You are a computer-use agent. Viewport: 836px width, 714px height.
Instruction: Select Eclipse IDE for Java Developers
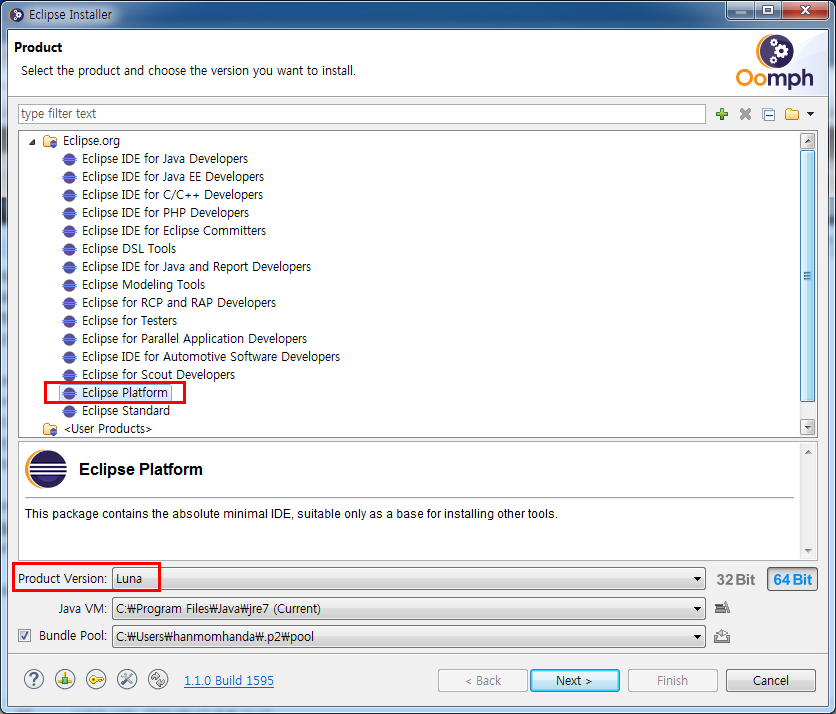coord(165,159)
